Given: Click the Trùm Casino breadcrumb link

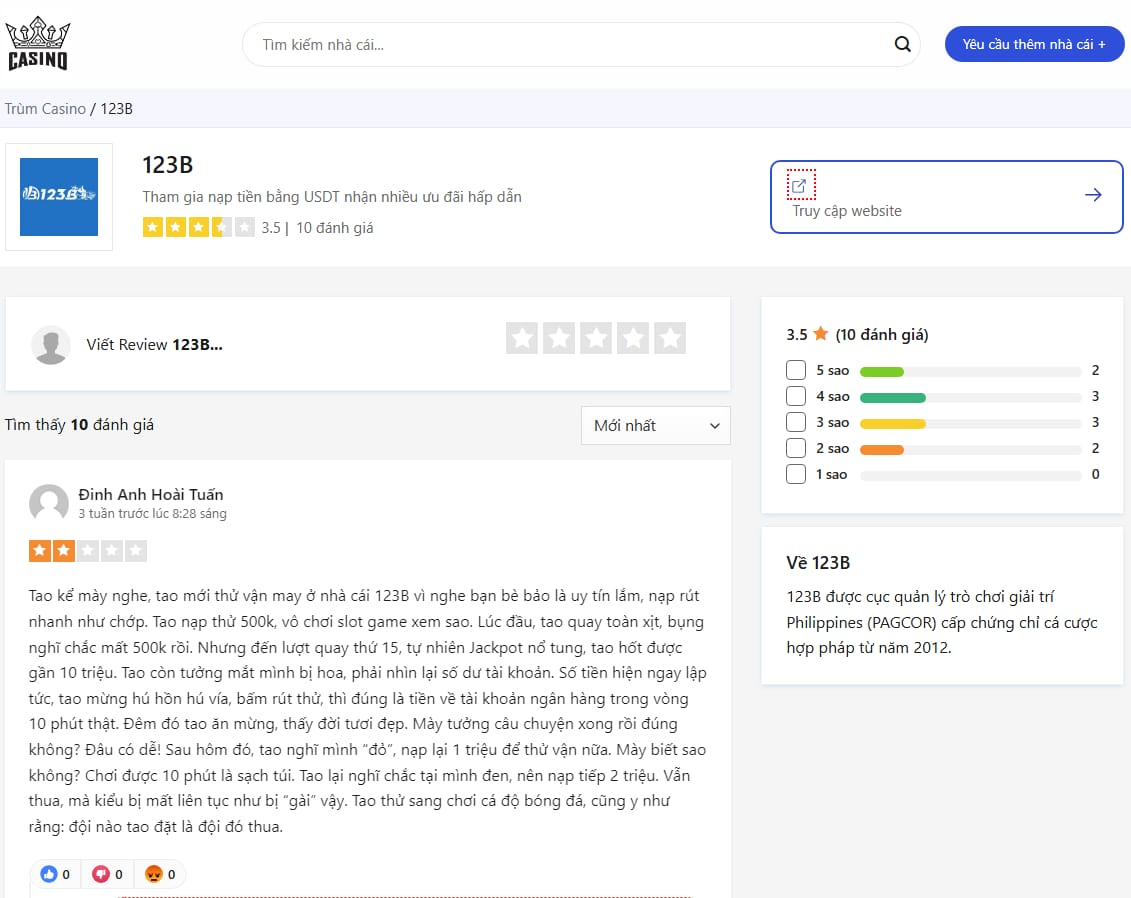Looking at the screenshot, I should 45,109.
